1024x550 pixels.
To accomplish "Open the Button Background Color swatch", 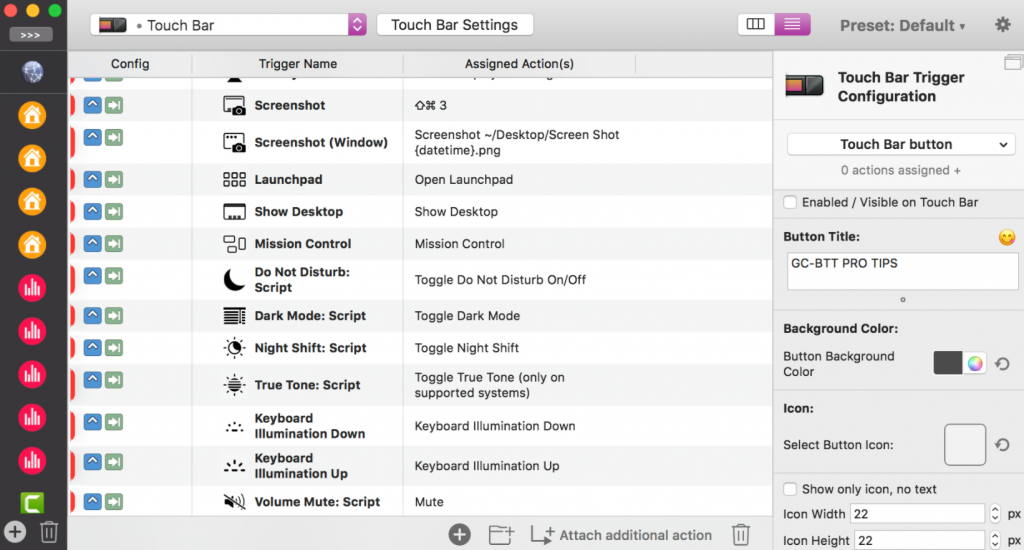I will point(947,363).
